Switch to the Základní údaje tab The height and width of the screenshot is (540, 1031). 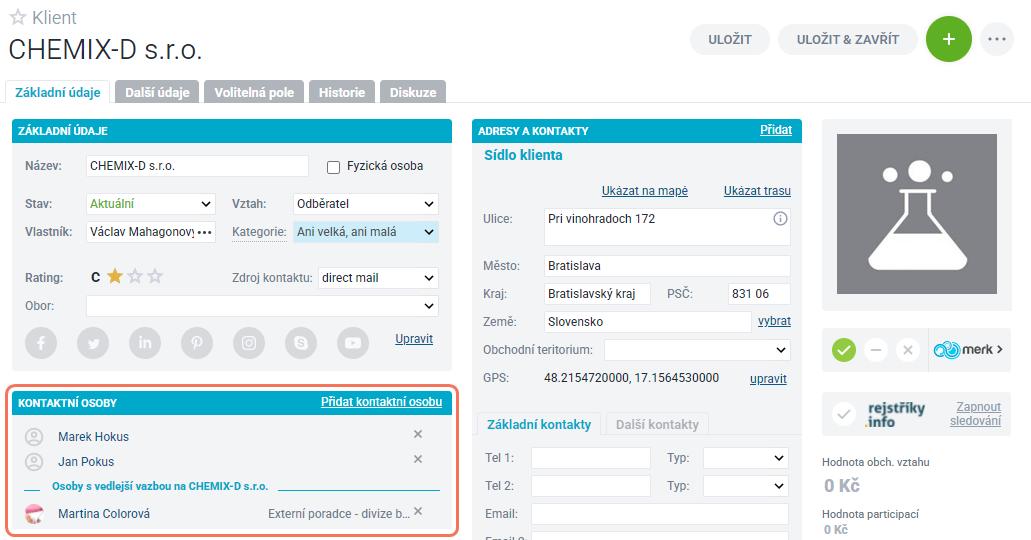[58, 92]
